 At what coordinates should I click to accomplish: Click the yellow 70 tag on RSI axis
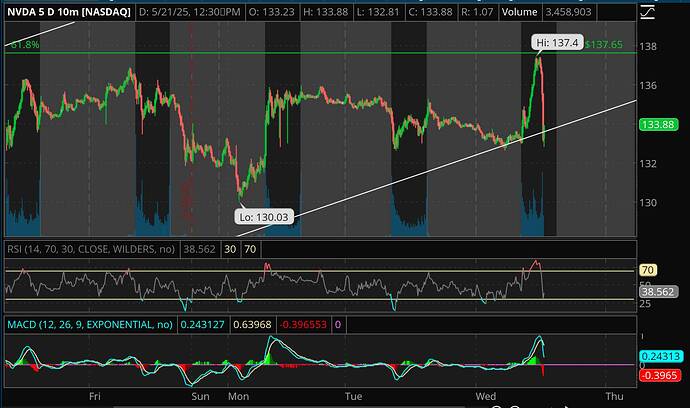coord(648,270)
